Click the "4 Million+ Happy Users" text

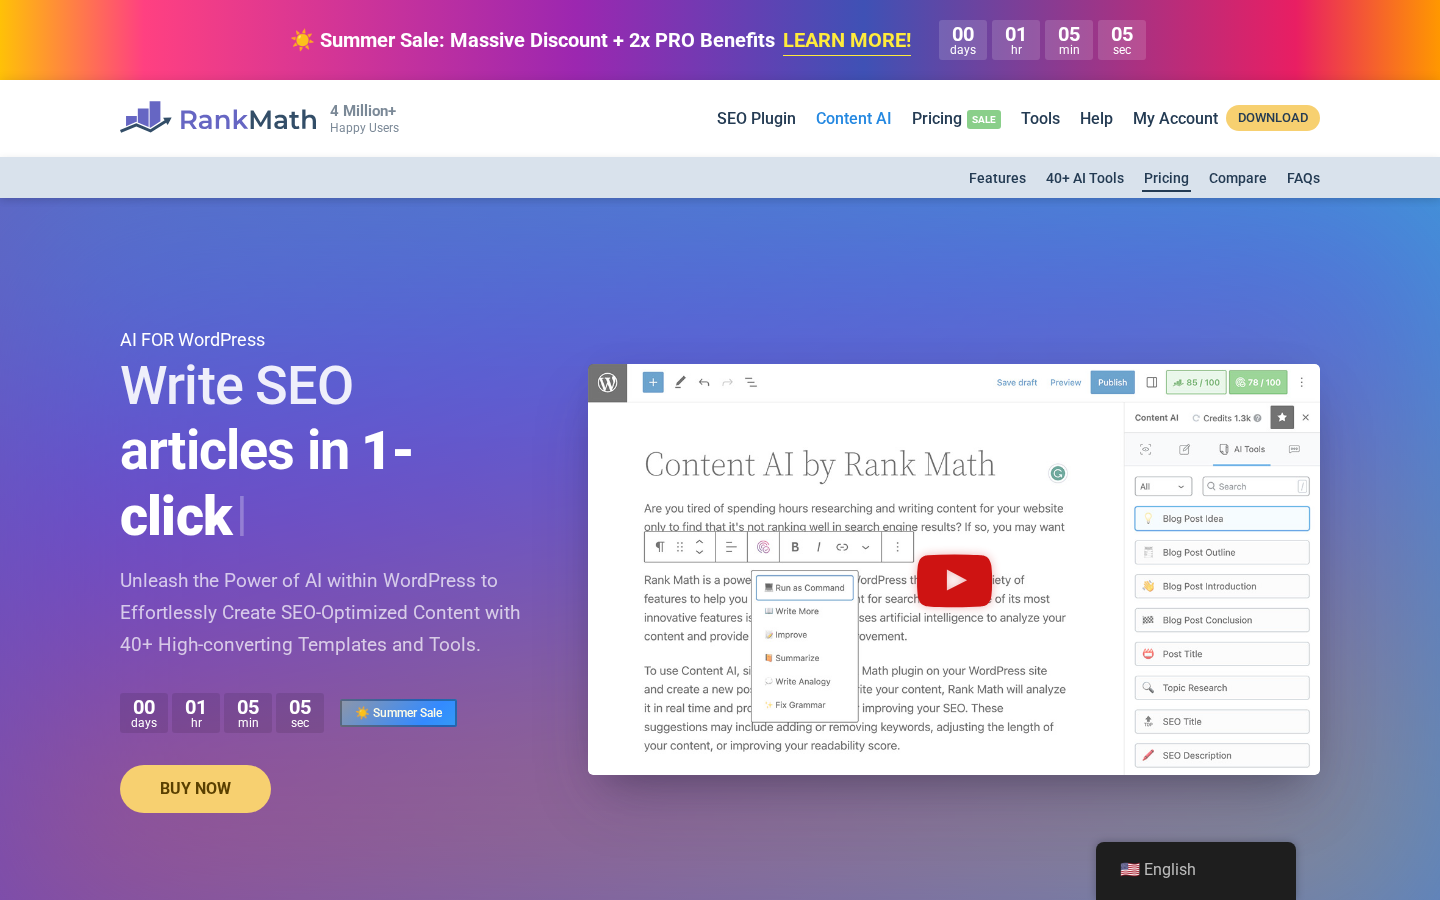click(x=364, y=118)
